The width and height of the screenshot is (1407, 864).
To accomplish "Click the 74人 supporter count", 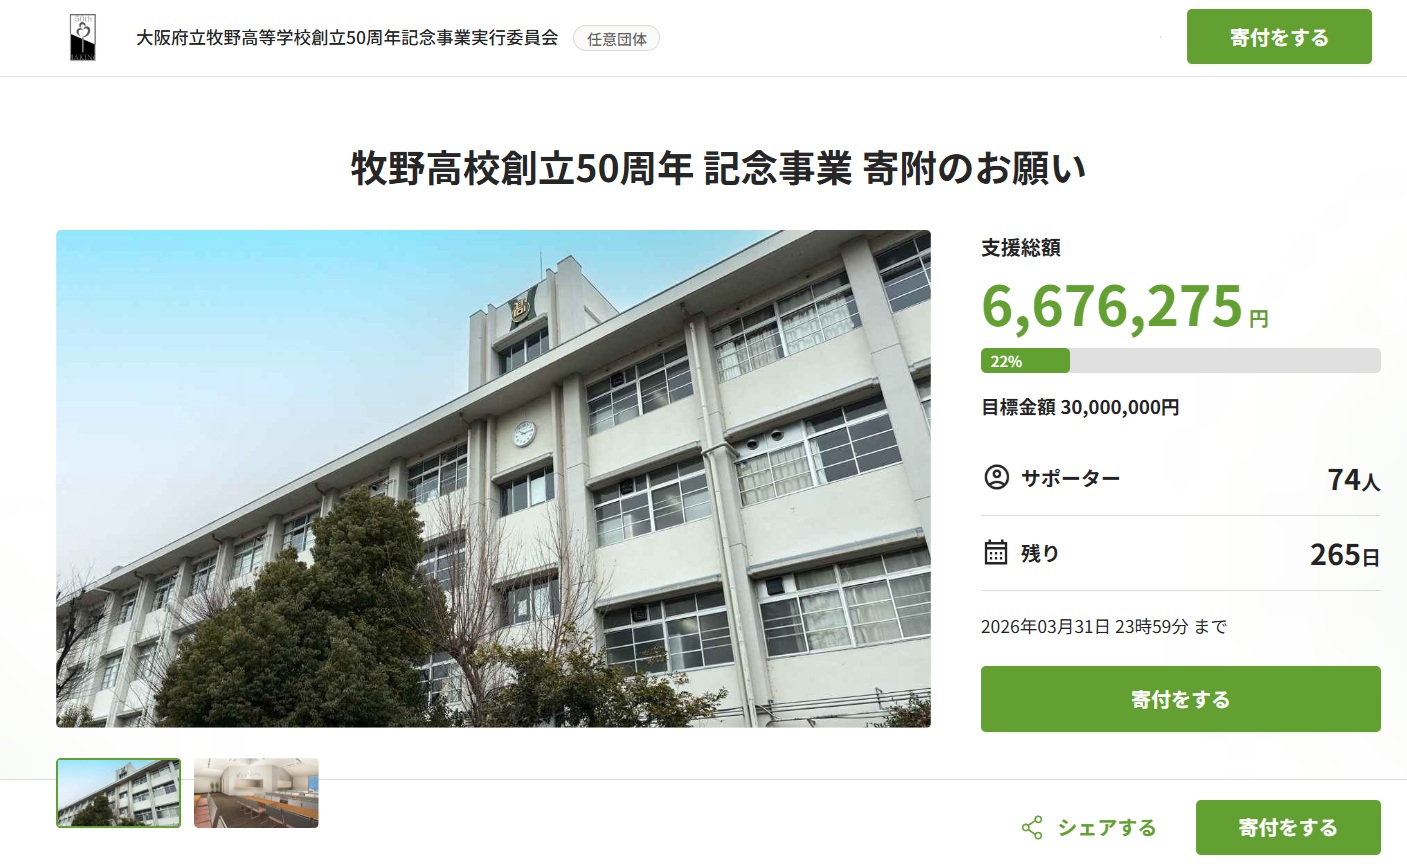I will 1354,480.
